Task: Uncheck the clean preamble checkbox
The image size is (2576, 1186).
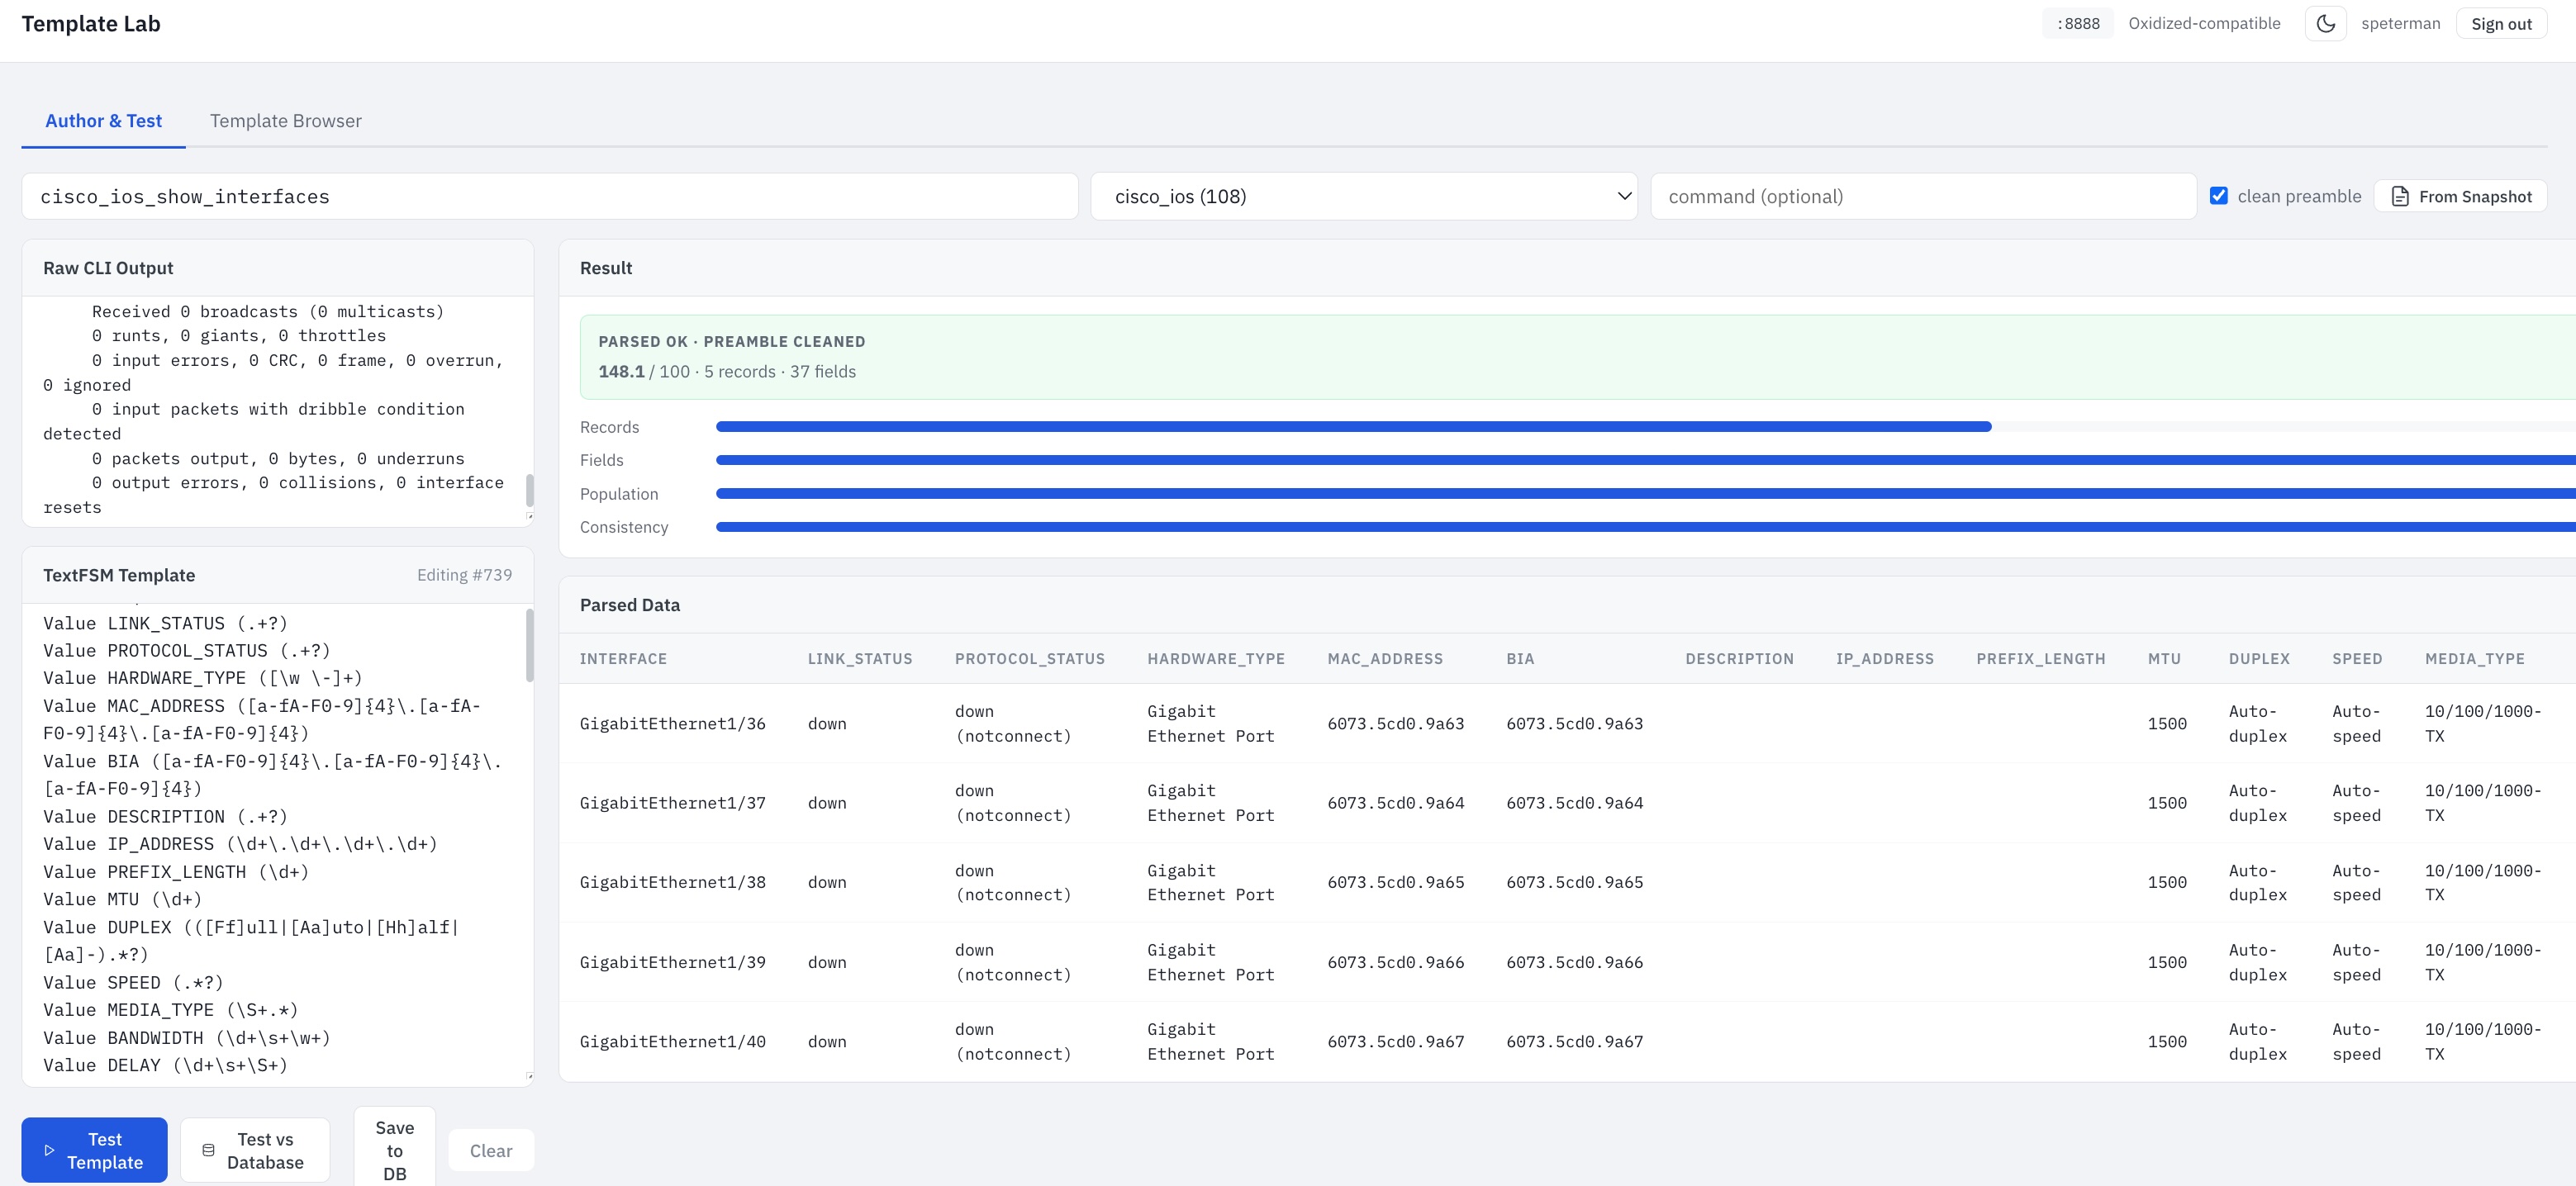Action: coord(2219,196)
